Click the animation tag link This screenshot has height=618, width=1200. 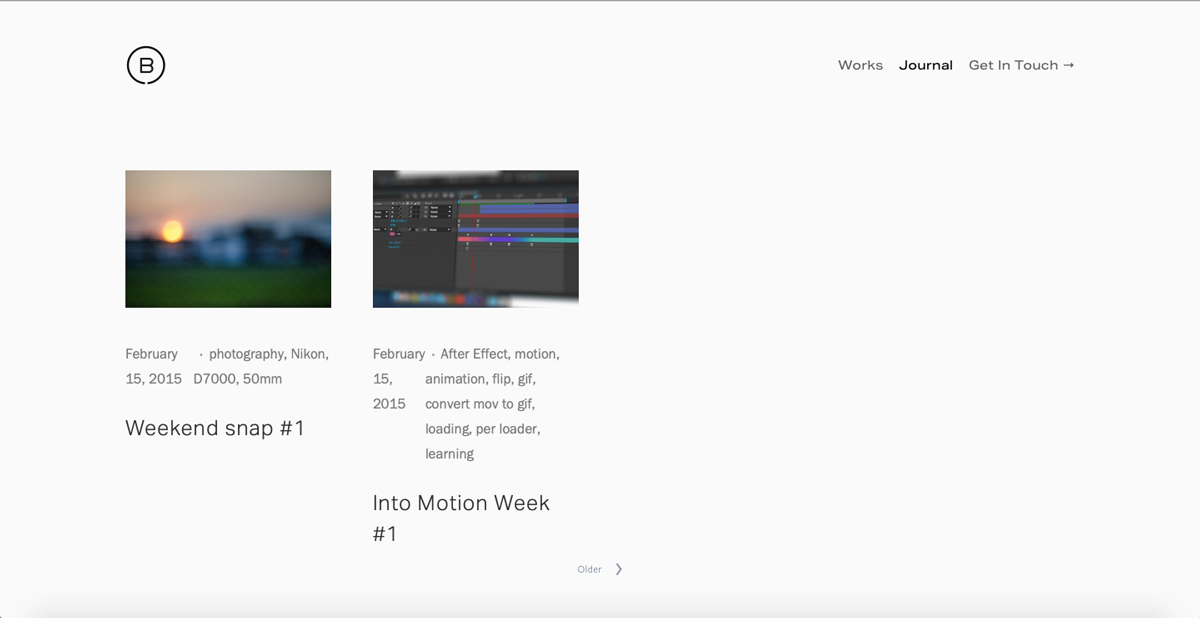454,378
